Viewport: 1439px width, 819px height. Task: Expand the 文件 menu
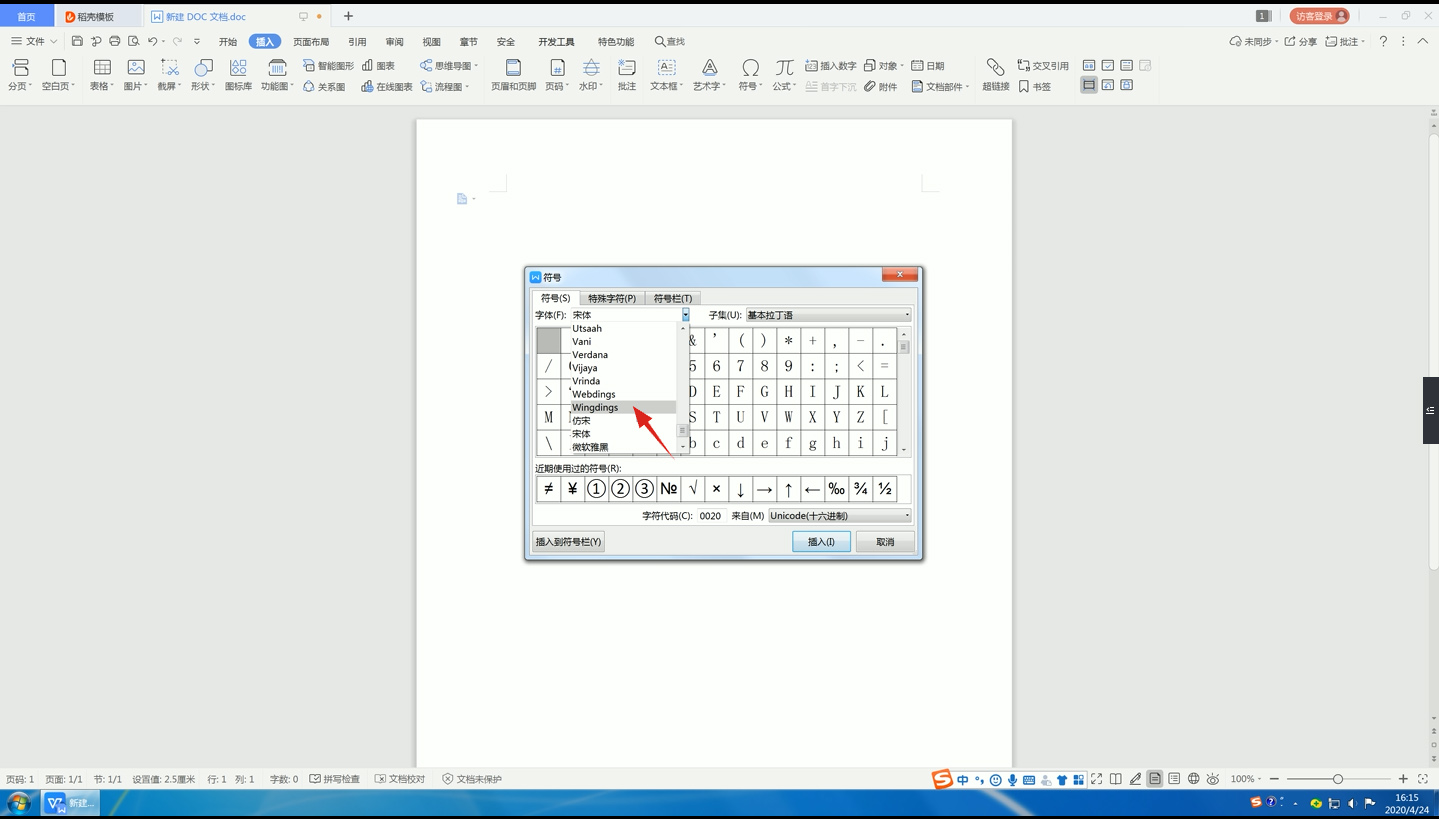[34, 41]
